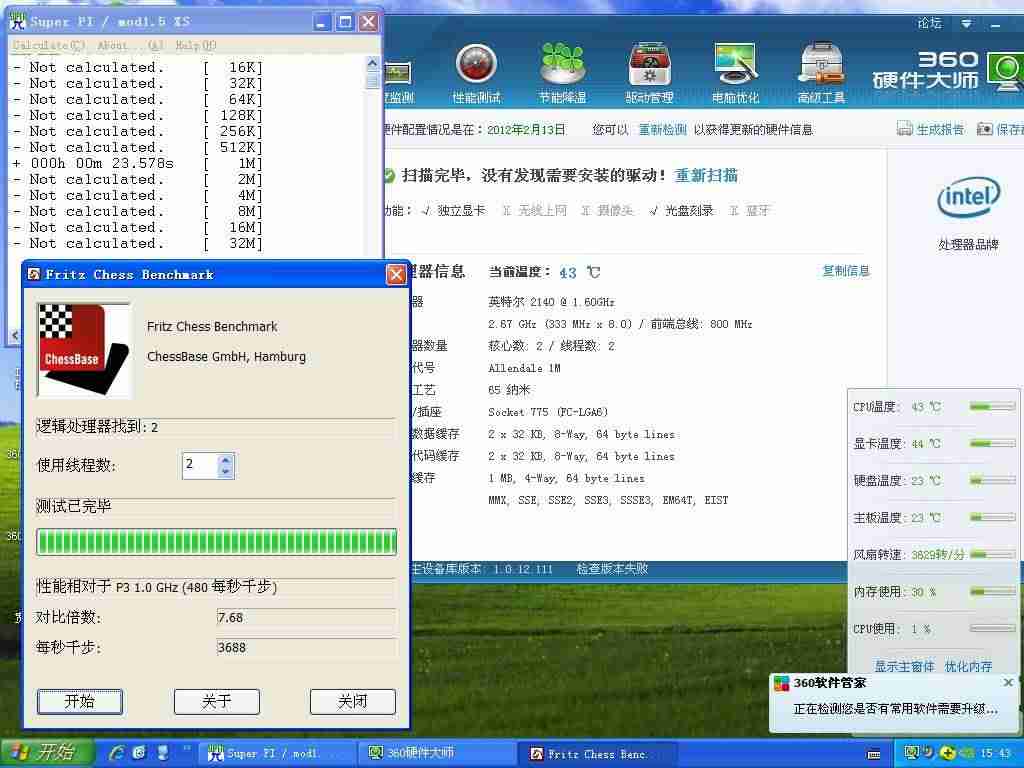Click the 每秒千步 field showing 3688
1024x768 pixels.
pos(306,647)
